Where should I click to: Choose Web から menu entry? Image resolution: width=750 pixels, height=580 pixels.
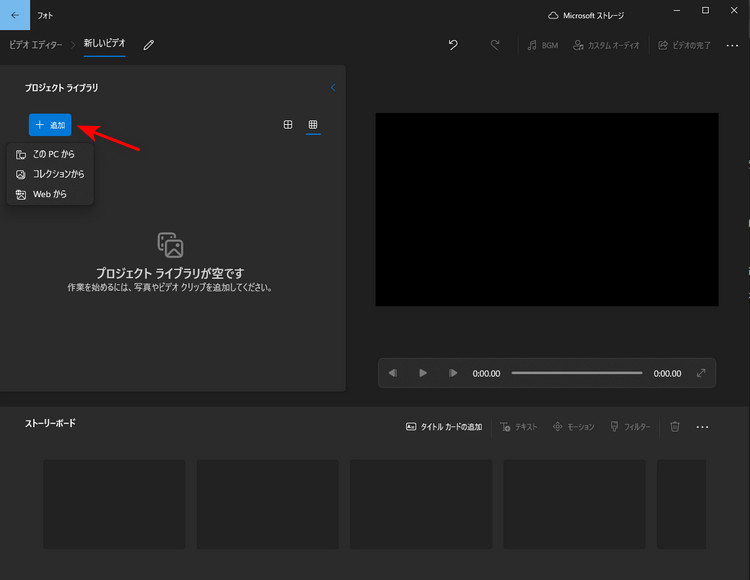click(50, 194)
